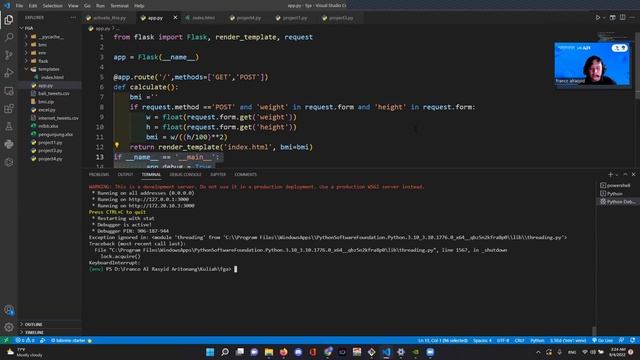
Task: Click the Spaces: 4 indentation in status bar
Action: click(x=482, y=340)
